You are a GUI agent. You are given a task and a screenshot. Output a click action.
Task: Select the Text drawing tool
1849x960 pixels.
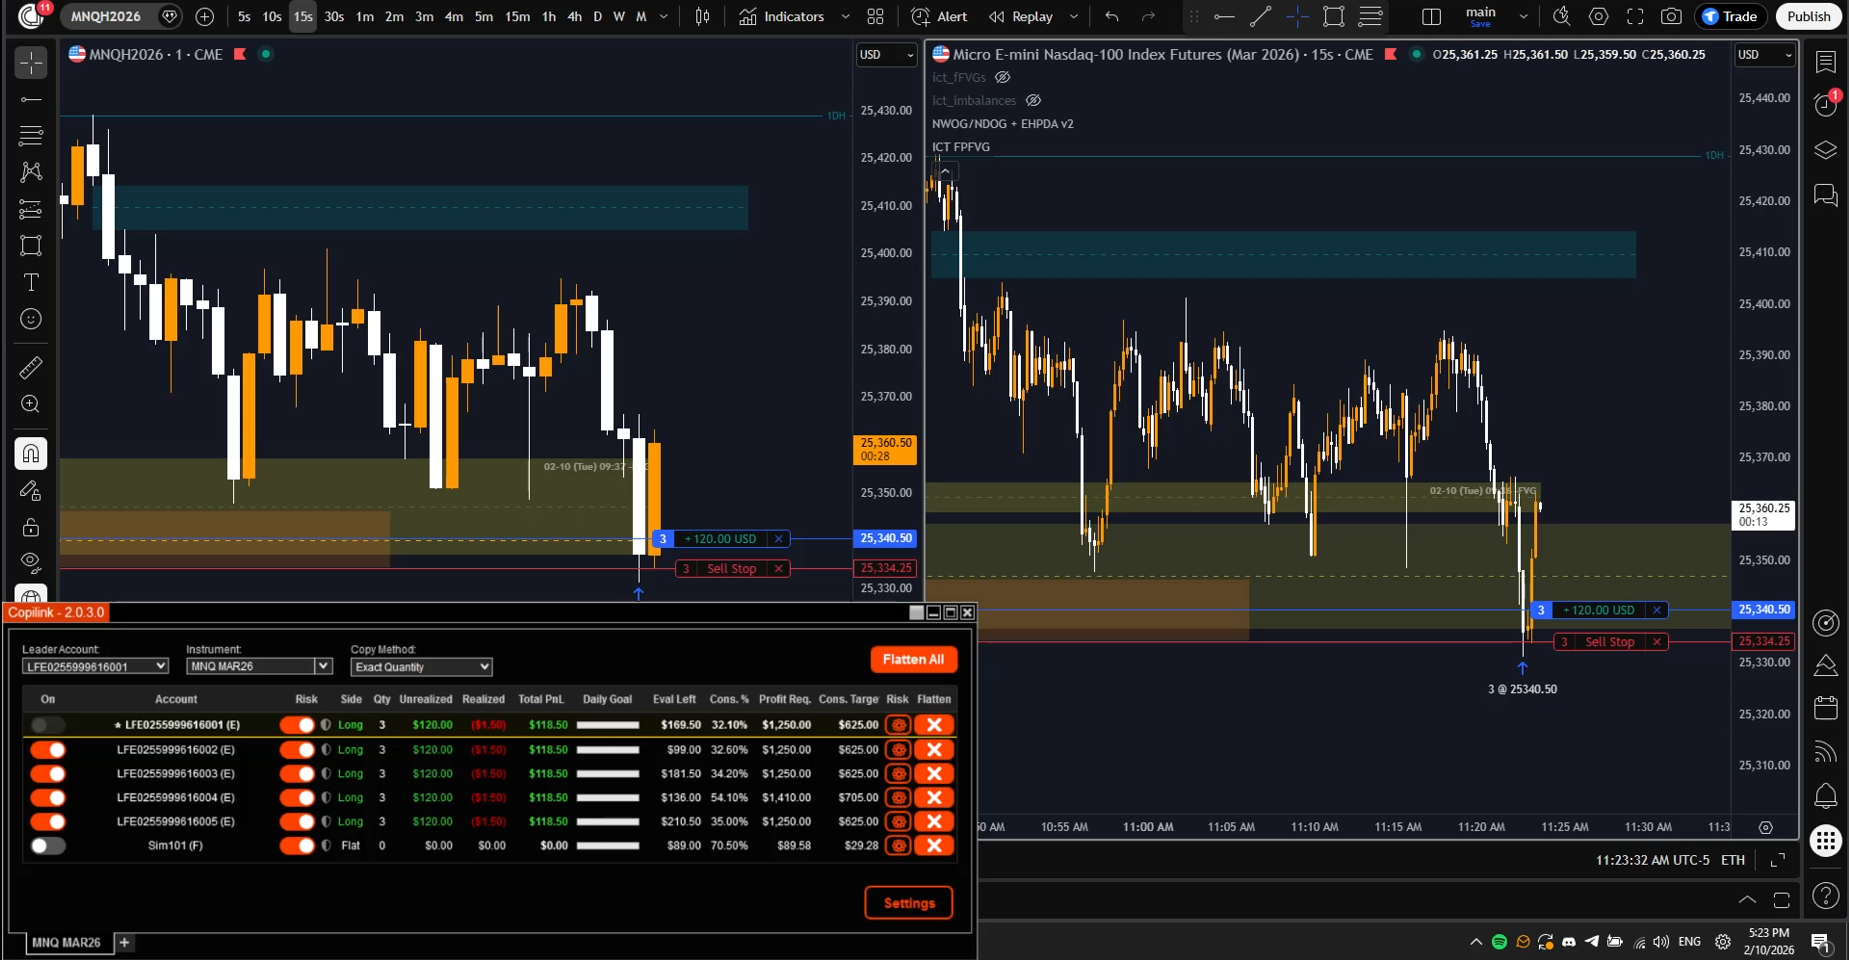(30, 282)
